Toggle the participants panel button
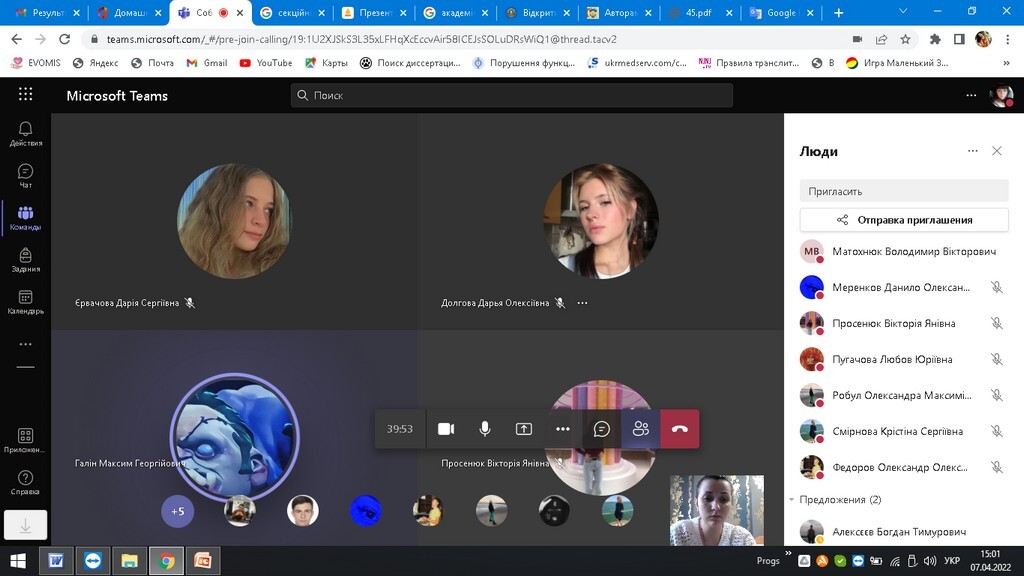 click(641, 429)
